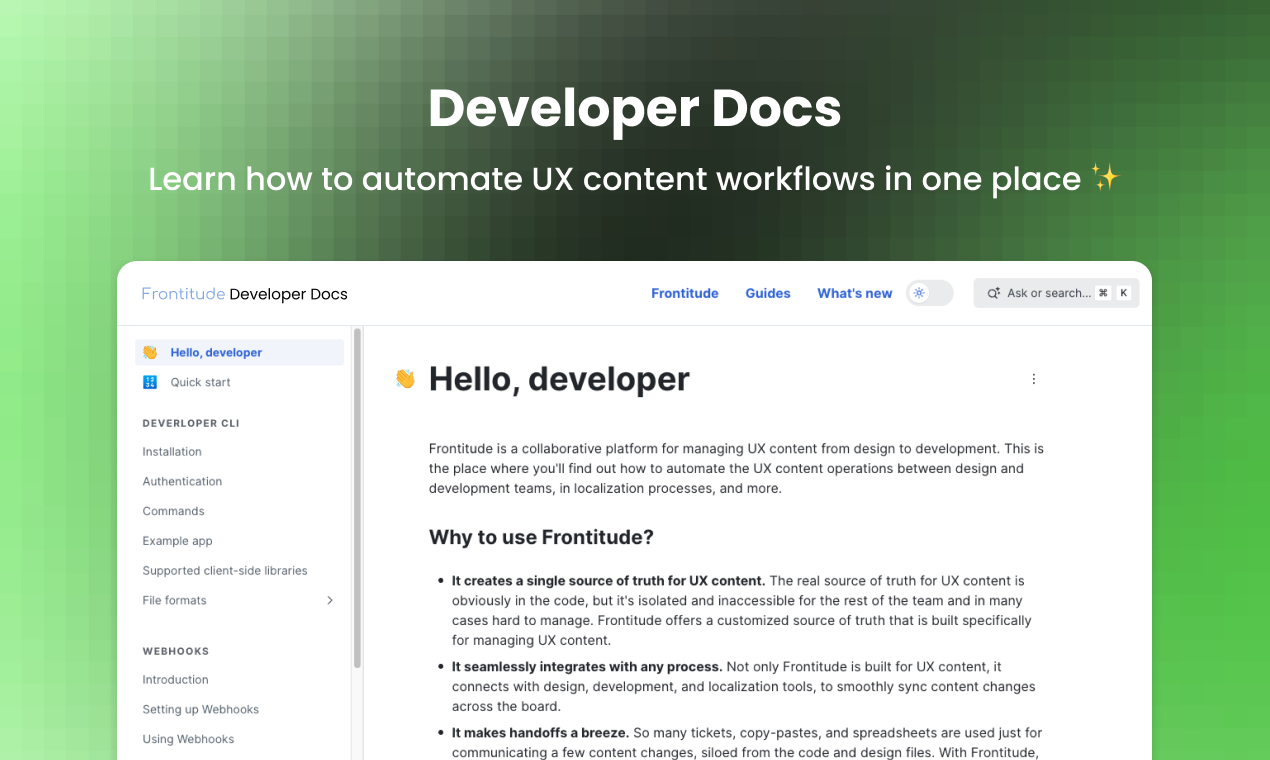Expand the File formats section chevron
Screen dimensions: 1270x760
tap(330, 600)
